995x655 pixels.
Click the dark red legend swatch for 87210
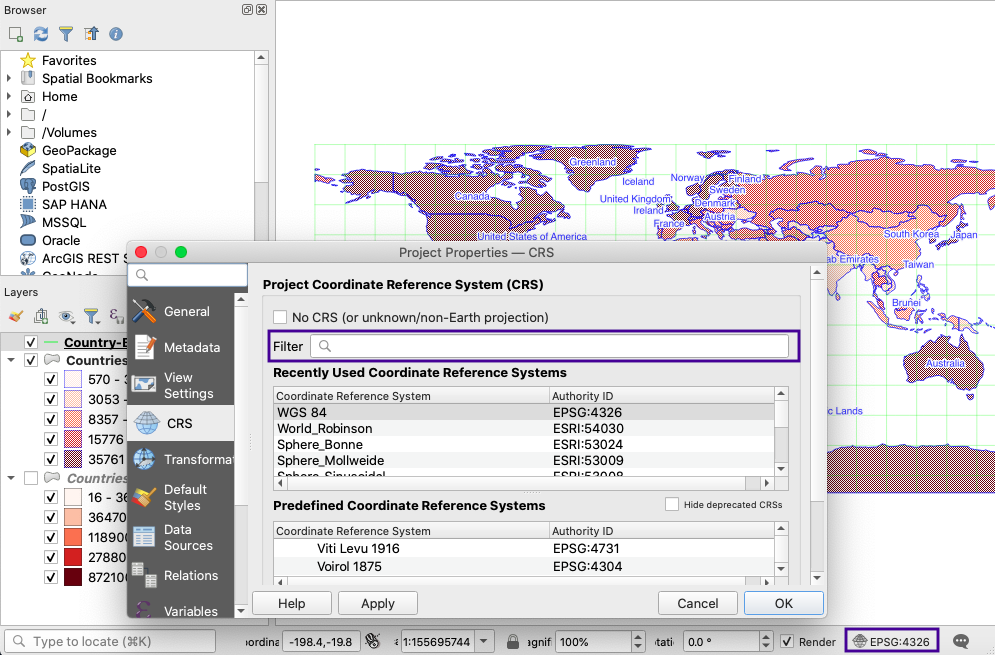[71, 576]
